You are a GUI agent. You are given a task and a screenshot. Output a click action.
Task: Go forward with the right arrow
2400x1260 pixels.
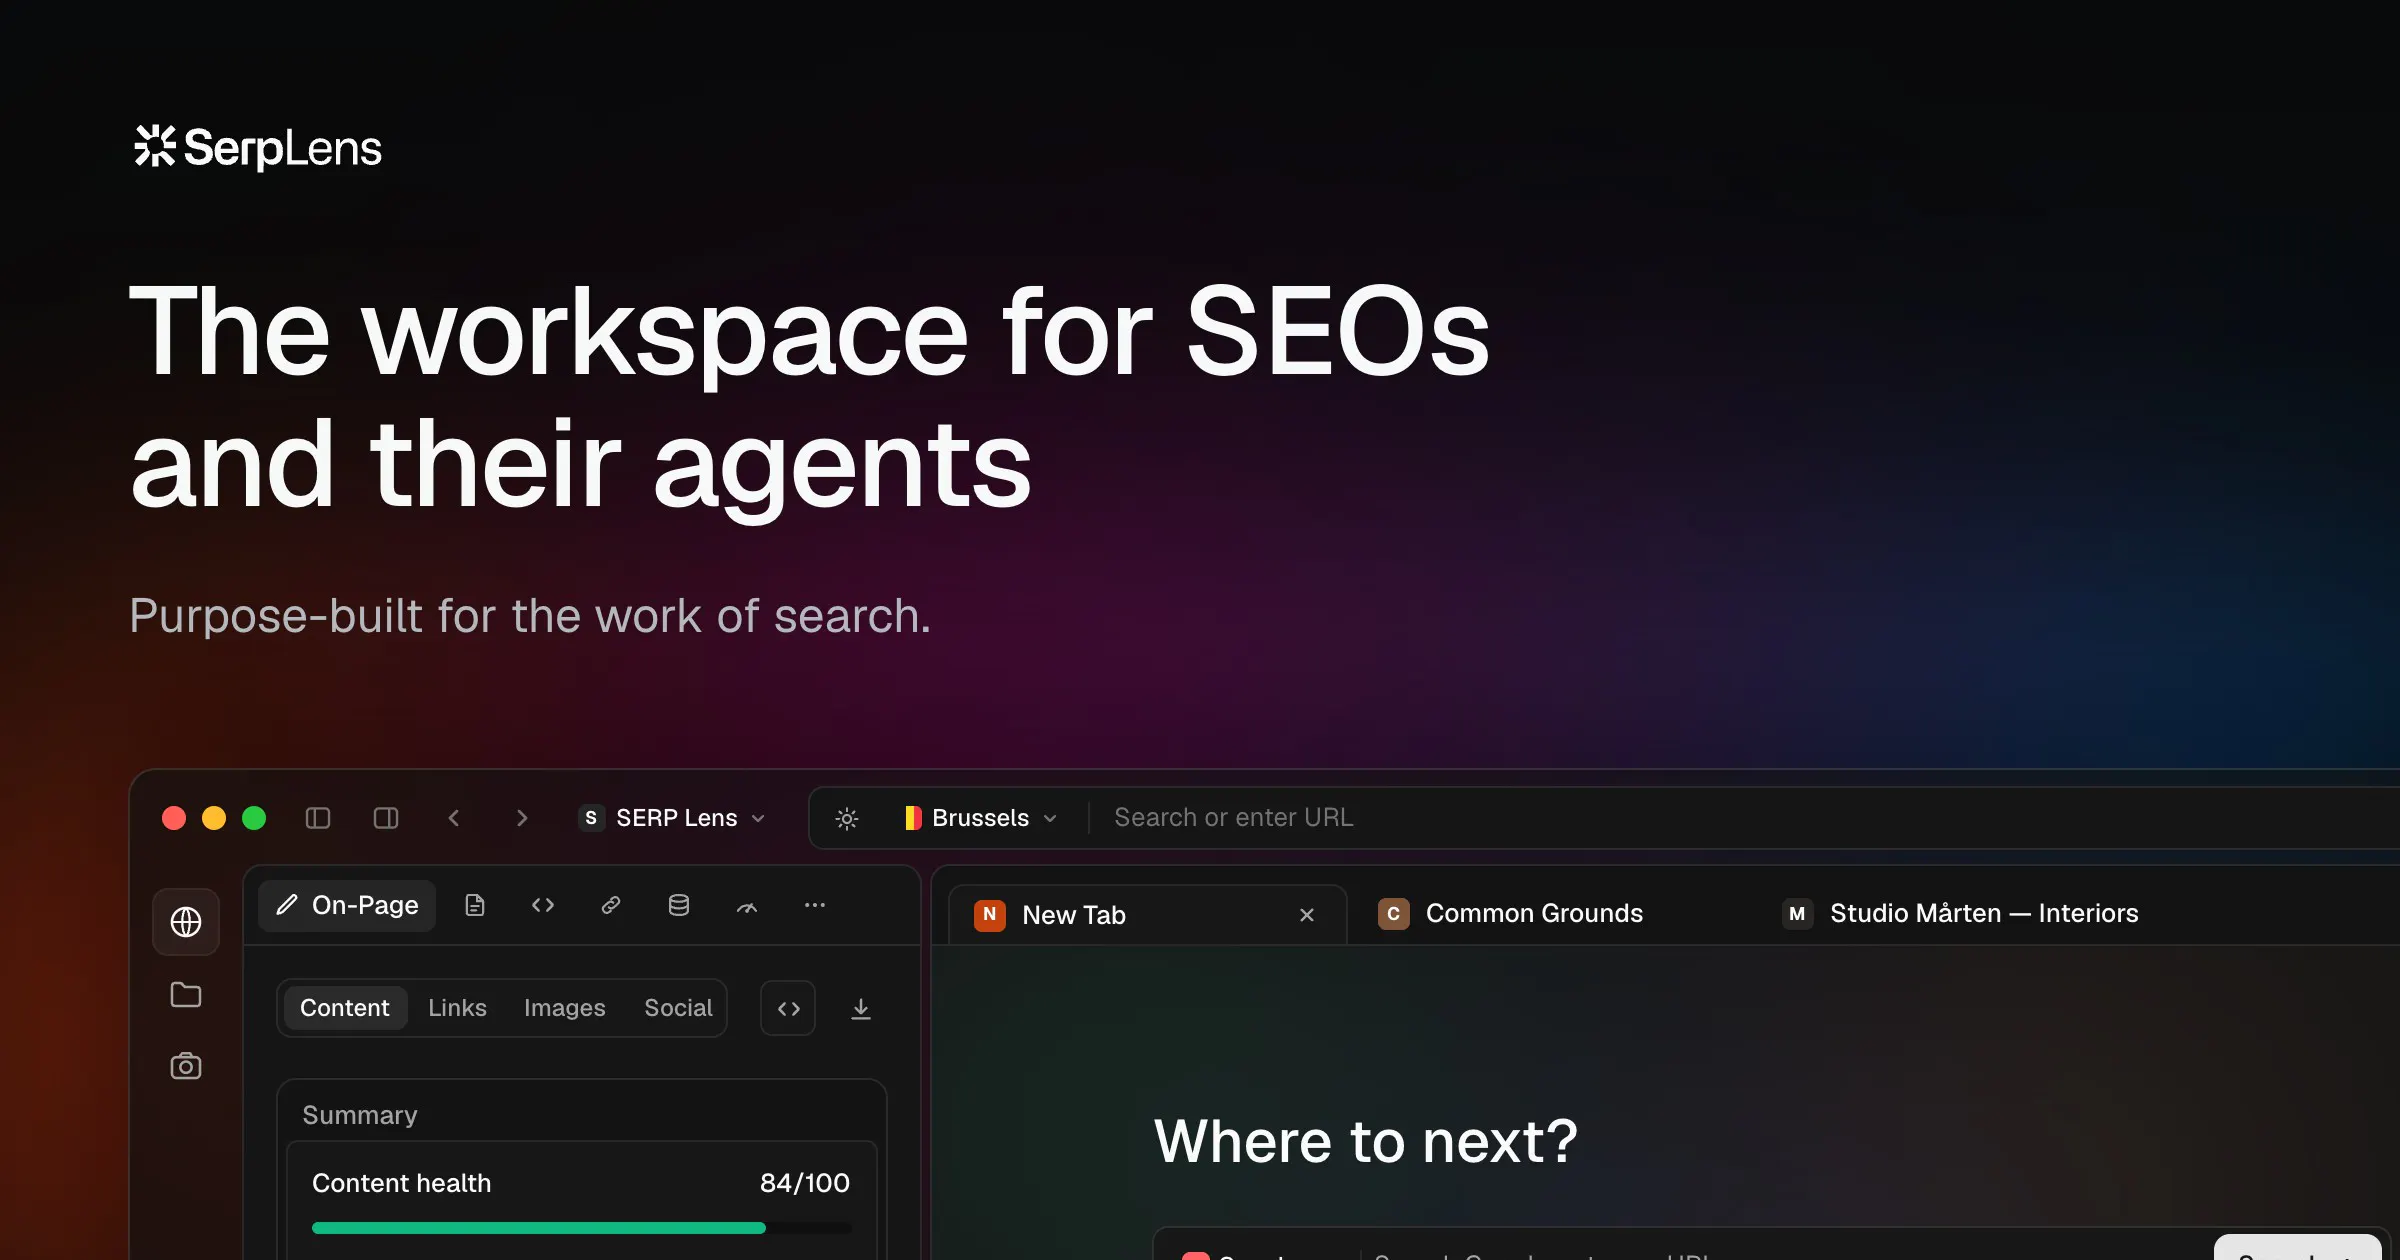[x=521, y=818]
